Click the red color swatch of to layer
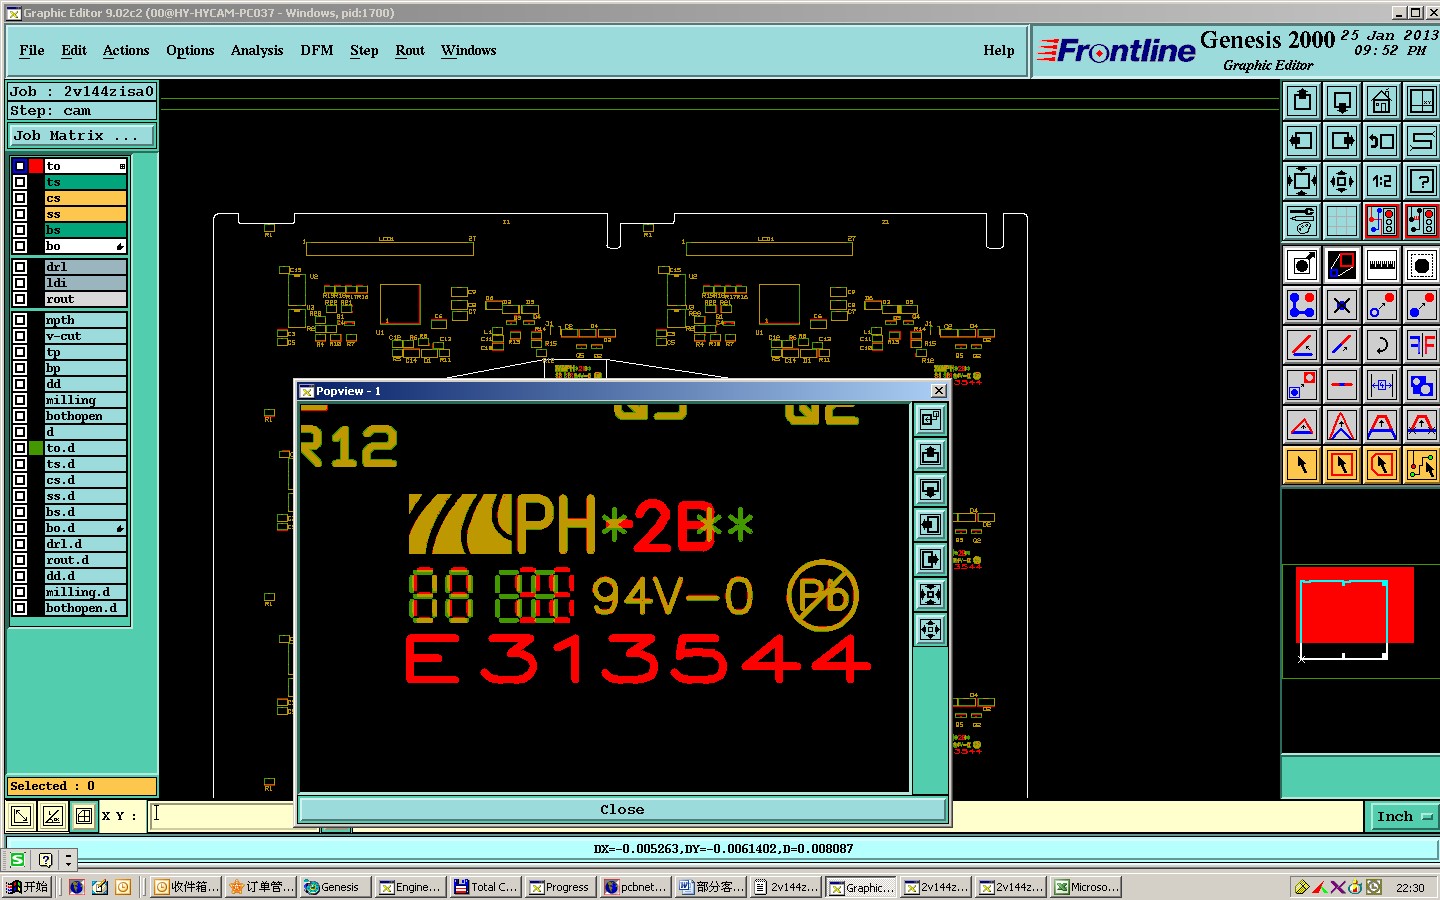 (x=36, y=166)
